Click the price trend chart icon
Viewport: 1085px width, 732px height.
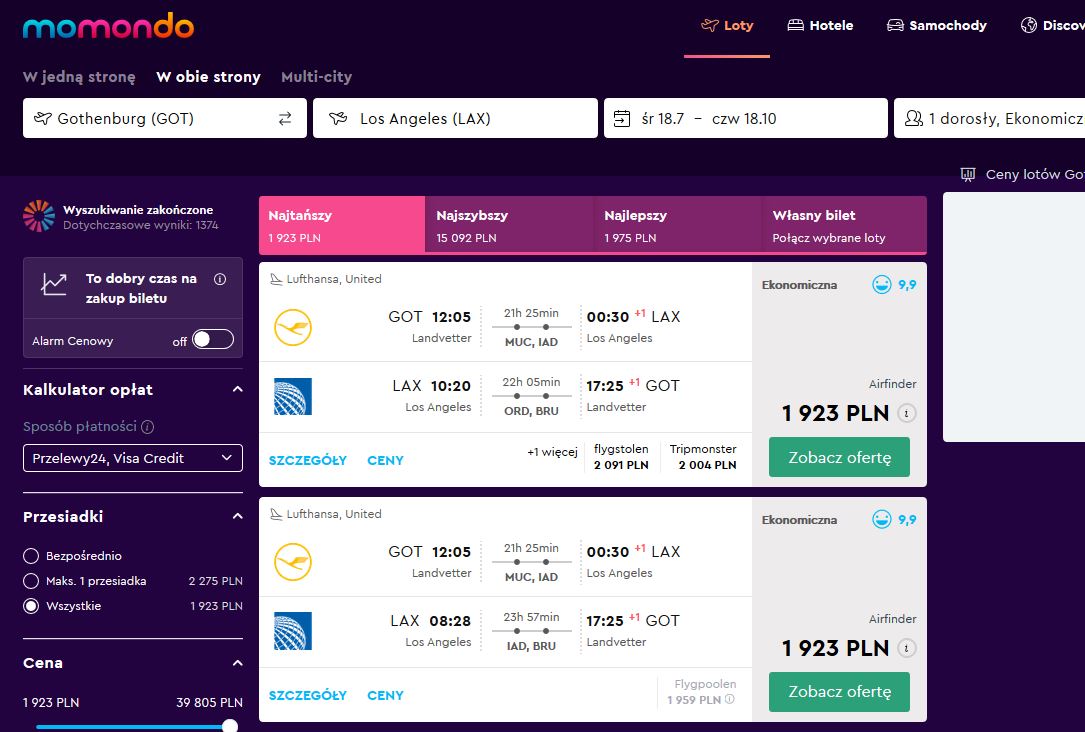54,284
